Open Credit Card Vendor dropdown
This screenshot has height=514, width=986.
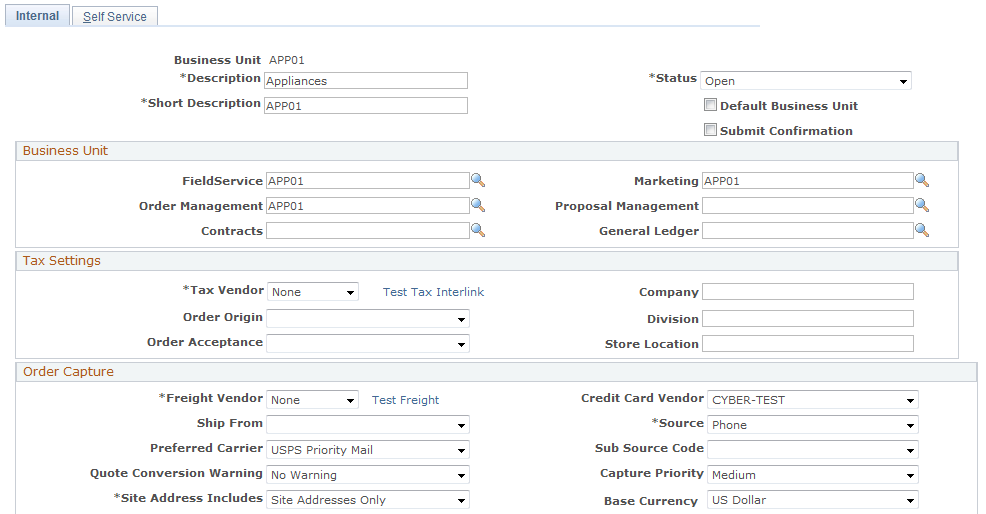click(812, 399)
